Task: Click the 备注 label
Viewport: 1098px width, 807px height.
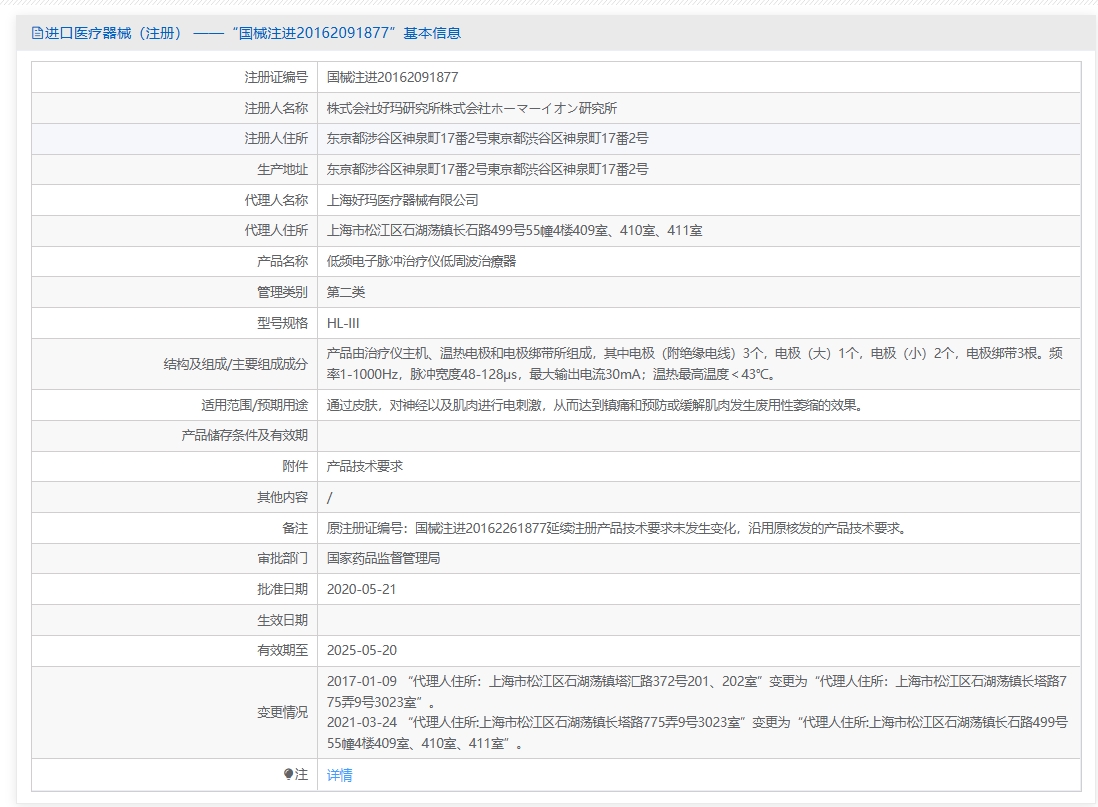Action: click(x=295, y=528)
